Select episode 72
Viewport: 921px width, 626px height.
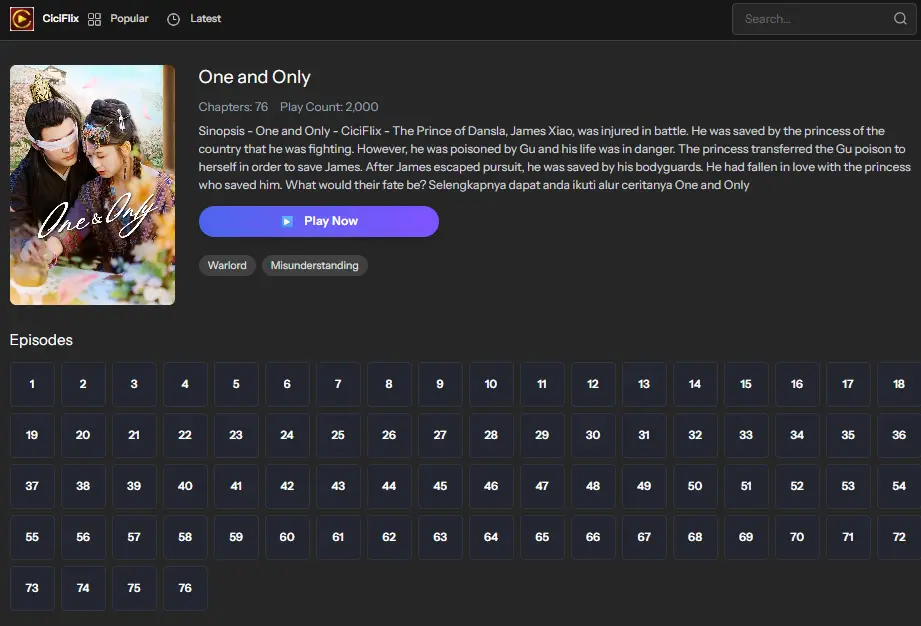(x=898, y=537)
